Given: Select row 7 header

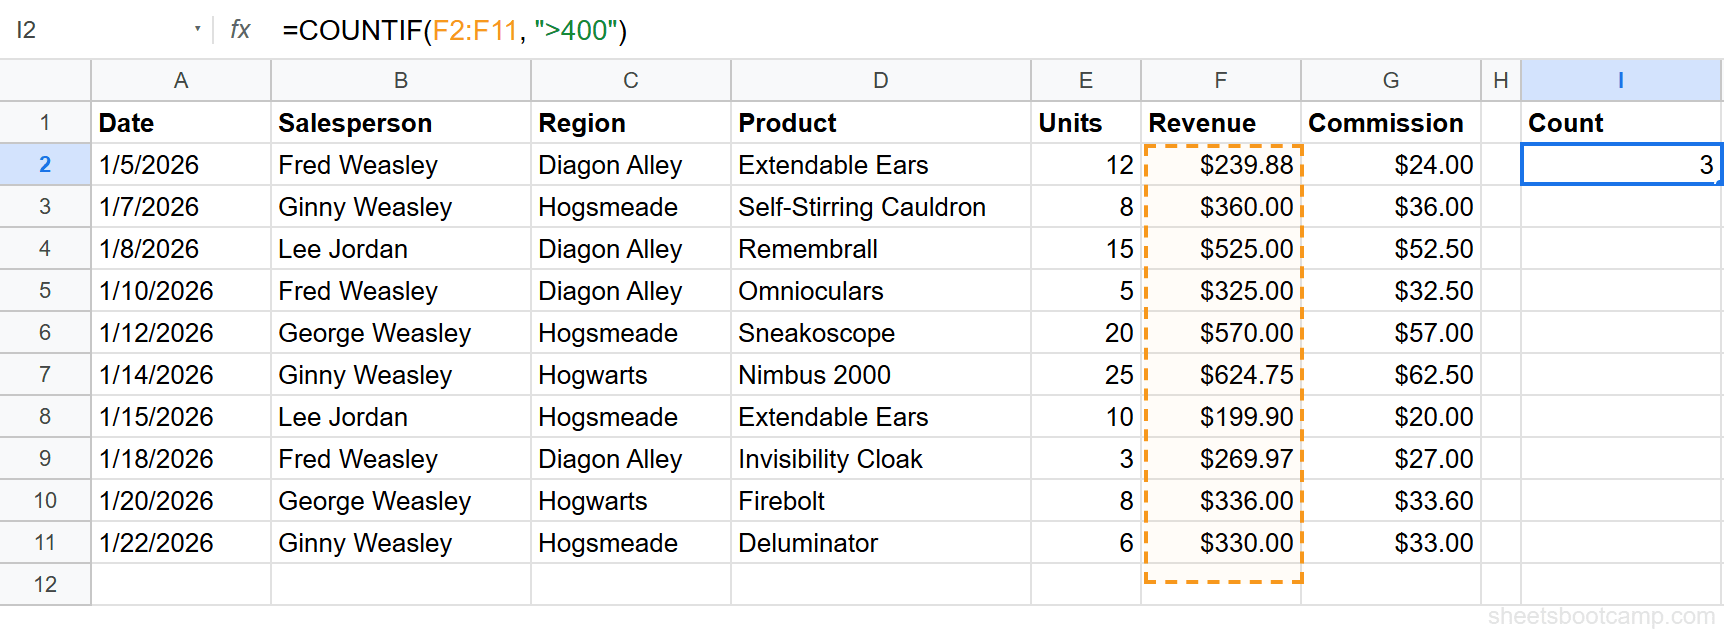Looking at the screenshot, I should coord(44,374).
